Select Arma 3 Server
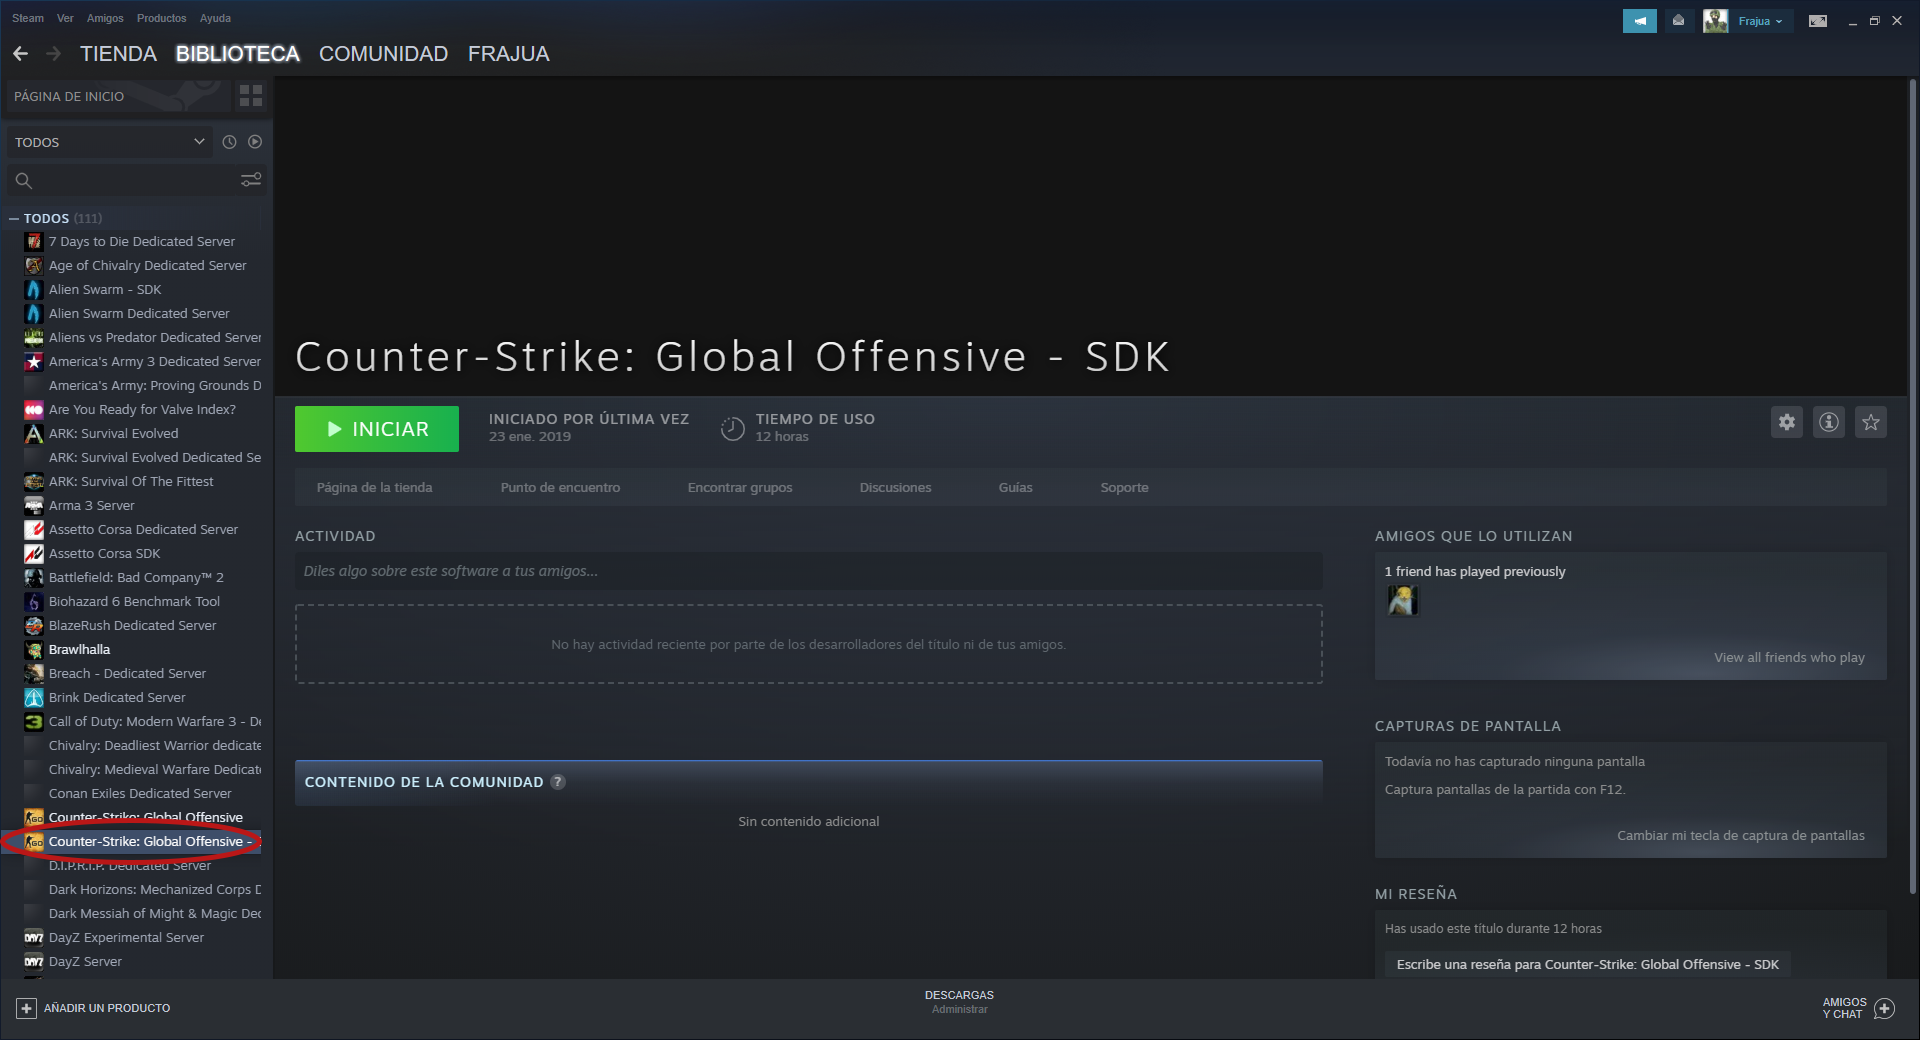The image size is (1920, 1040). (x=142, y=506)
